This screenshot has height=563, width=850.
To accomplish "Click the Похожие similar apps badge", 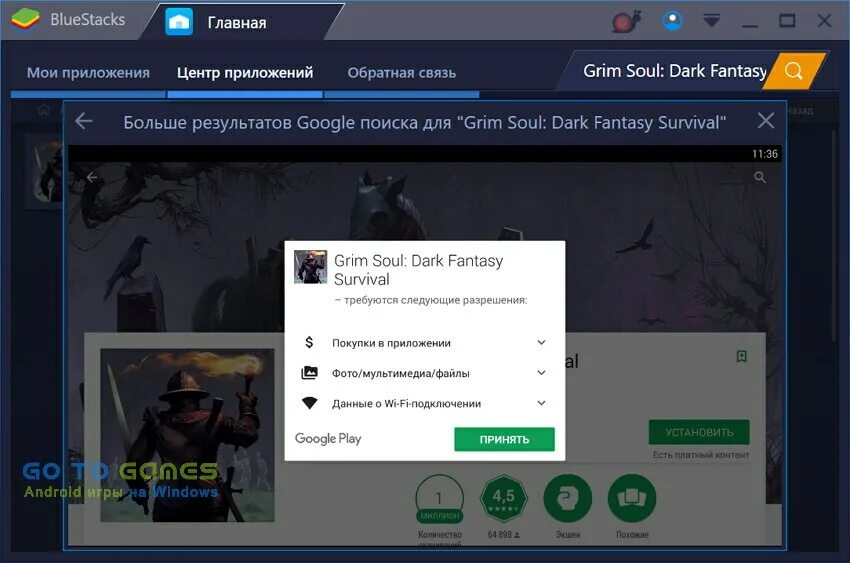I will [x=632, y=499].
